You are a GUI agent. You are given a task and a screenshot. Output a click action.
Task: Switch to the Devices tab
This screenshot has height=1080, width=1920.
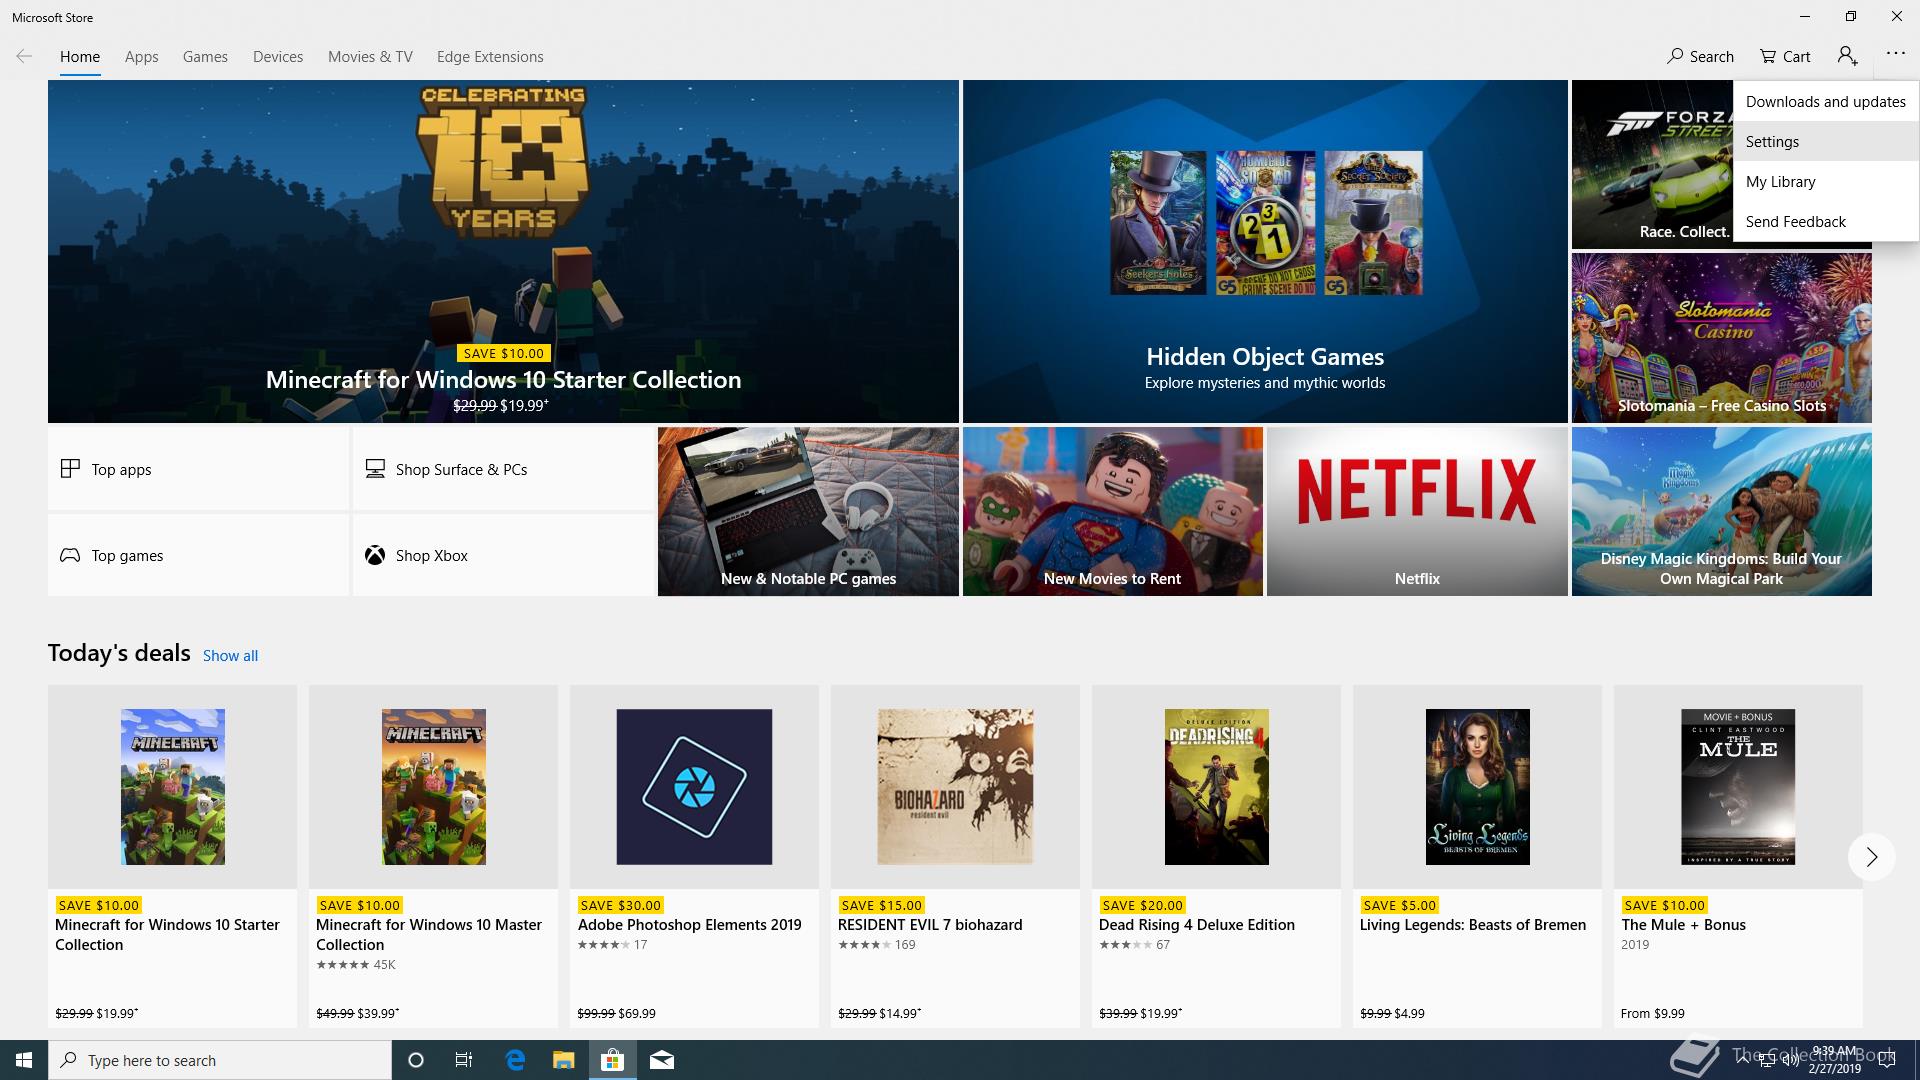tap(278, 57)
